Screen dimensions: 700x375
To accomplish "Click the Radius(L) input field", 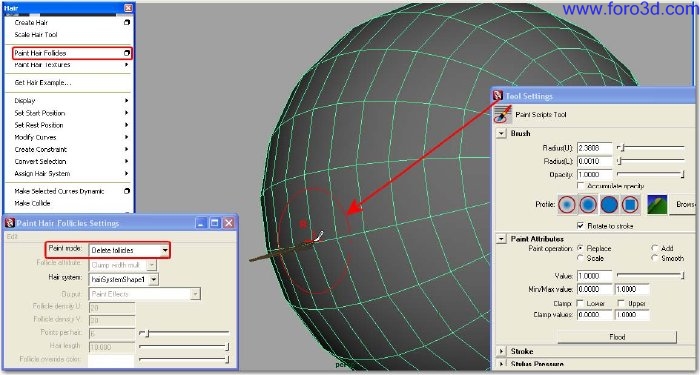I will point(594,161).
